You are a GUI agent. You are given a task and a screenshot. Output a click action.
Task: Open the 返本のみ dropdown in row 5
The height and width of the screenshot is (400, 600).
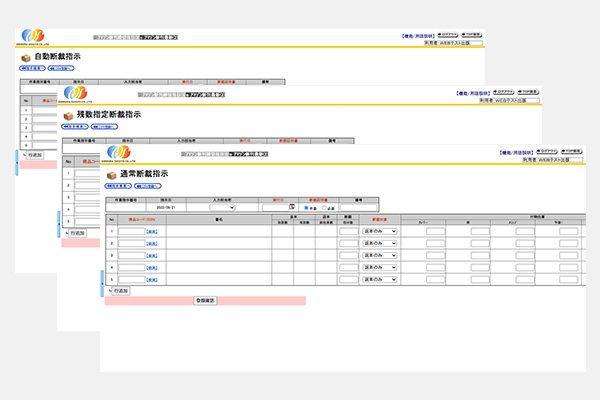tap(380, 279)
